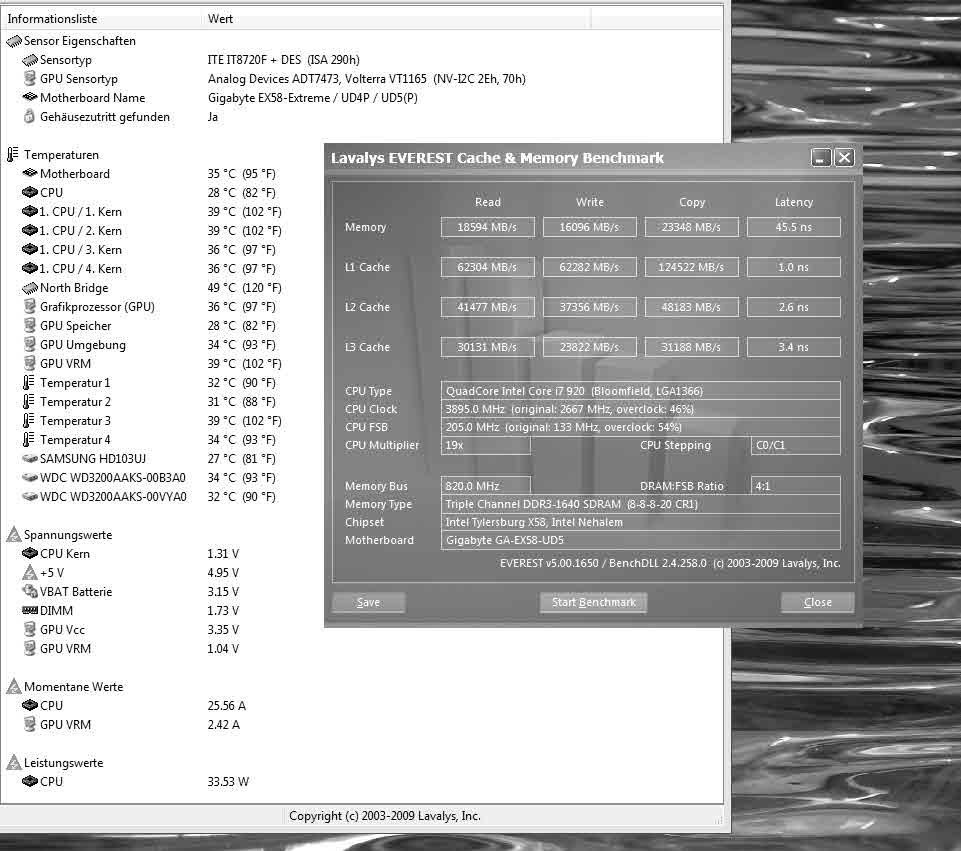This screenshot has width=961, height=851.
Task: Click the battery icon beside VBAT Batterie
Action: [29, 591]
